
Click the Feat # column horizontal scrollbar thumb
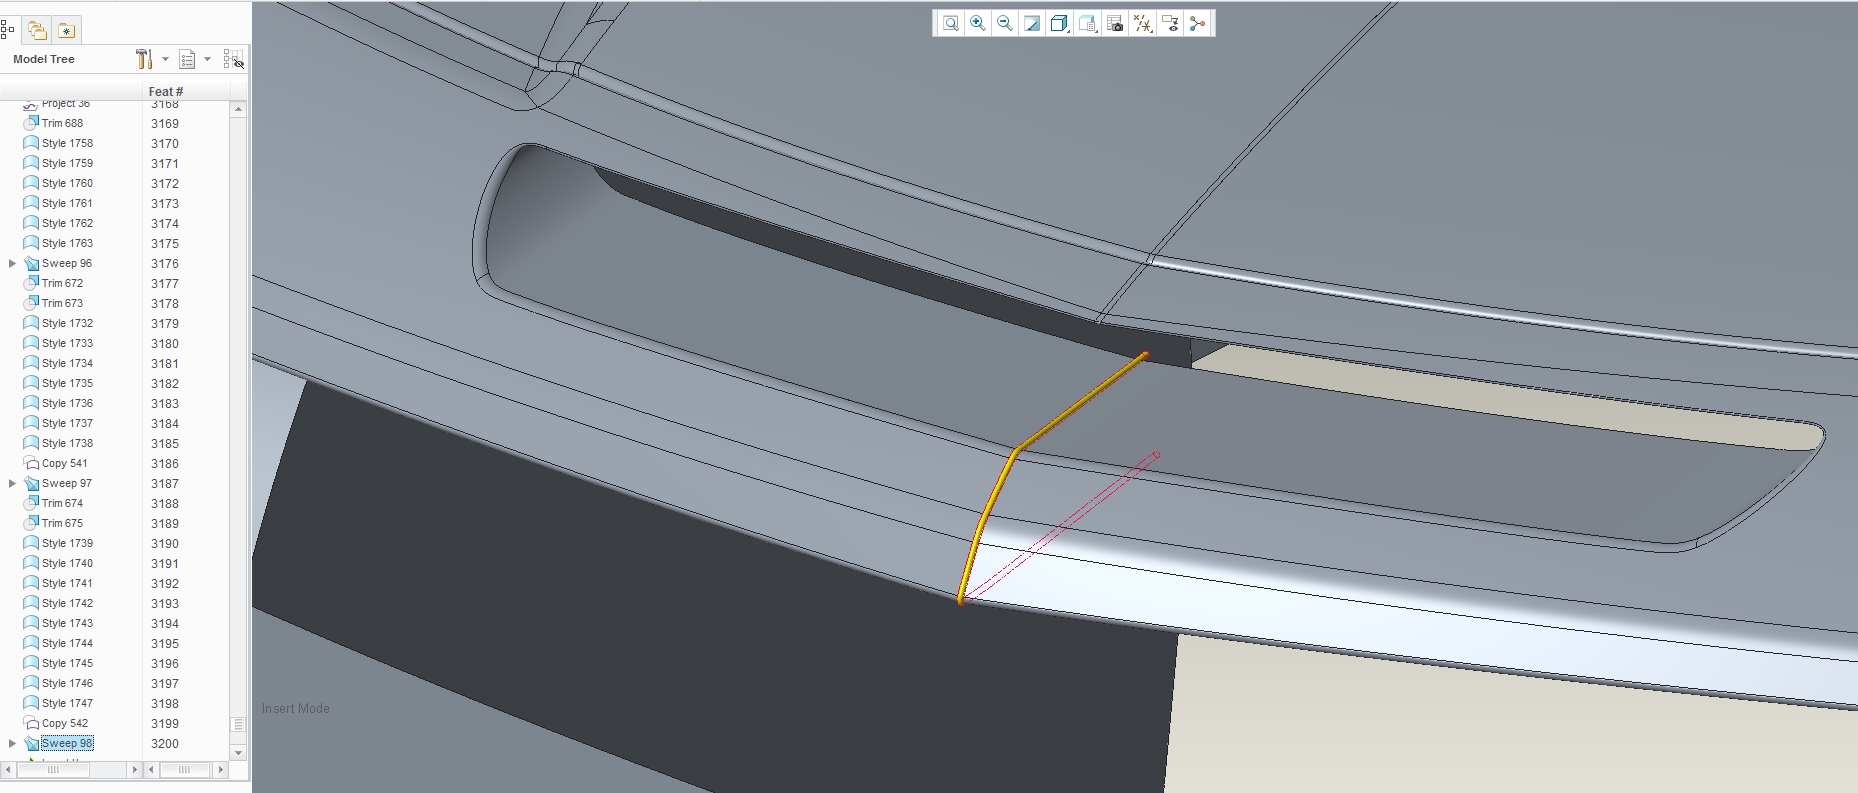point(184,770)
